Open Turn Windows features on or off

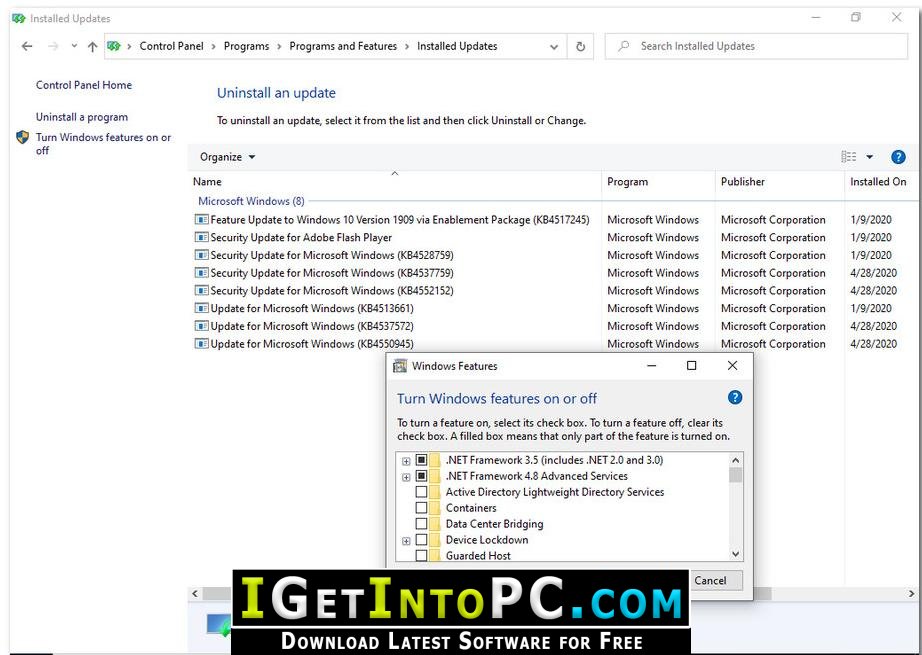[103, 144]
